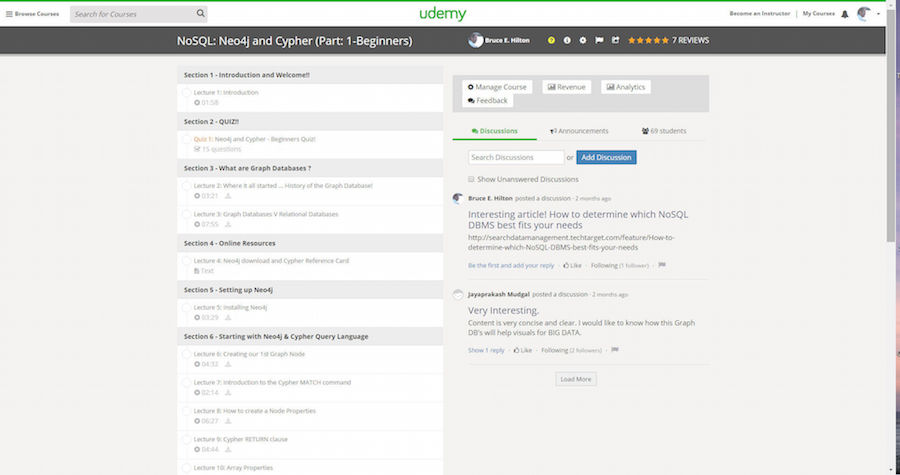
Task: Mark Lecture 2 completion circle
Action: point(186,186)
